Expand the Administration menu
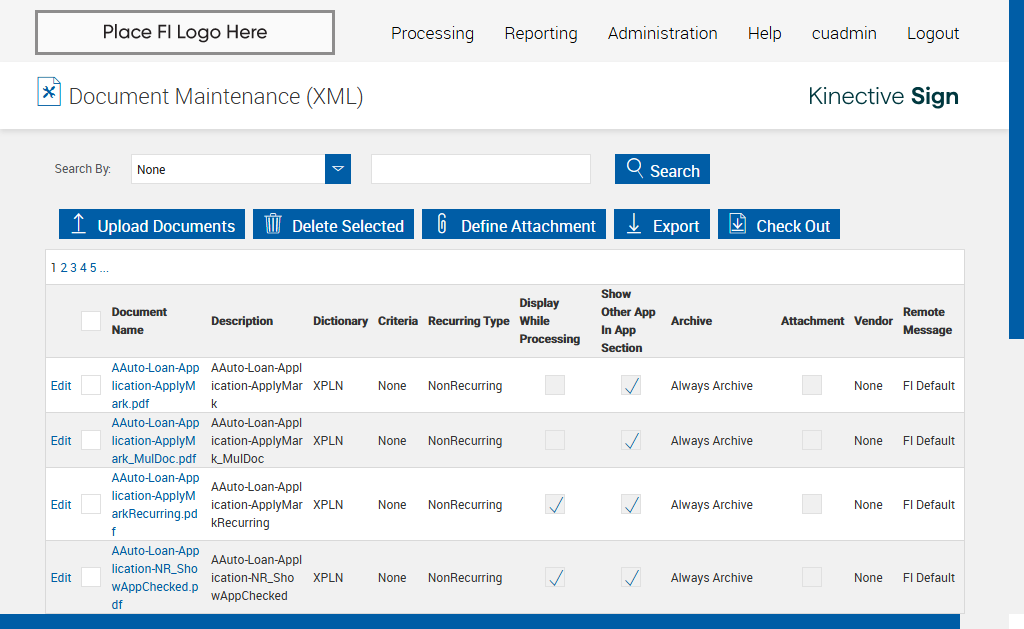Image resolution: width=1024 pixels, height=629 pixels. (x=662, y=34)
